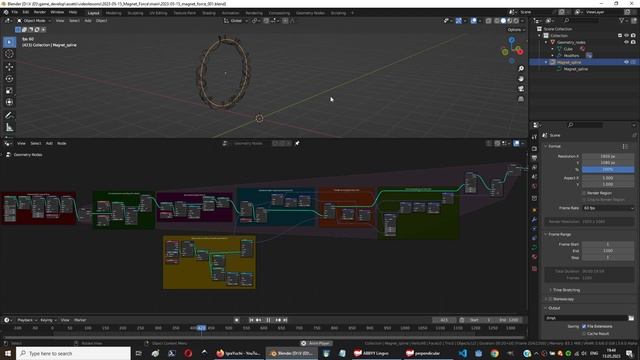
Task: Select the Measure tool
Action: (9, 128)
